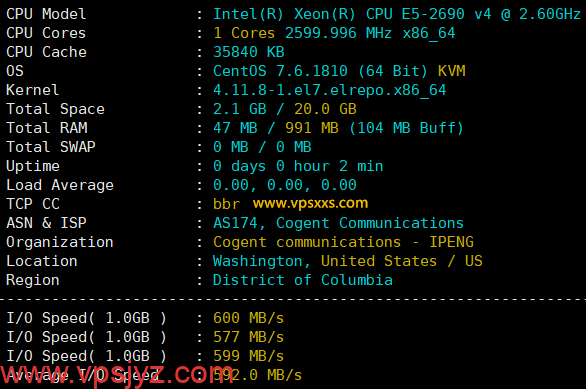Click the 'KVM' virtualization text
The image size is (586, 389).
451,71
